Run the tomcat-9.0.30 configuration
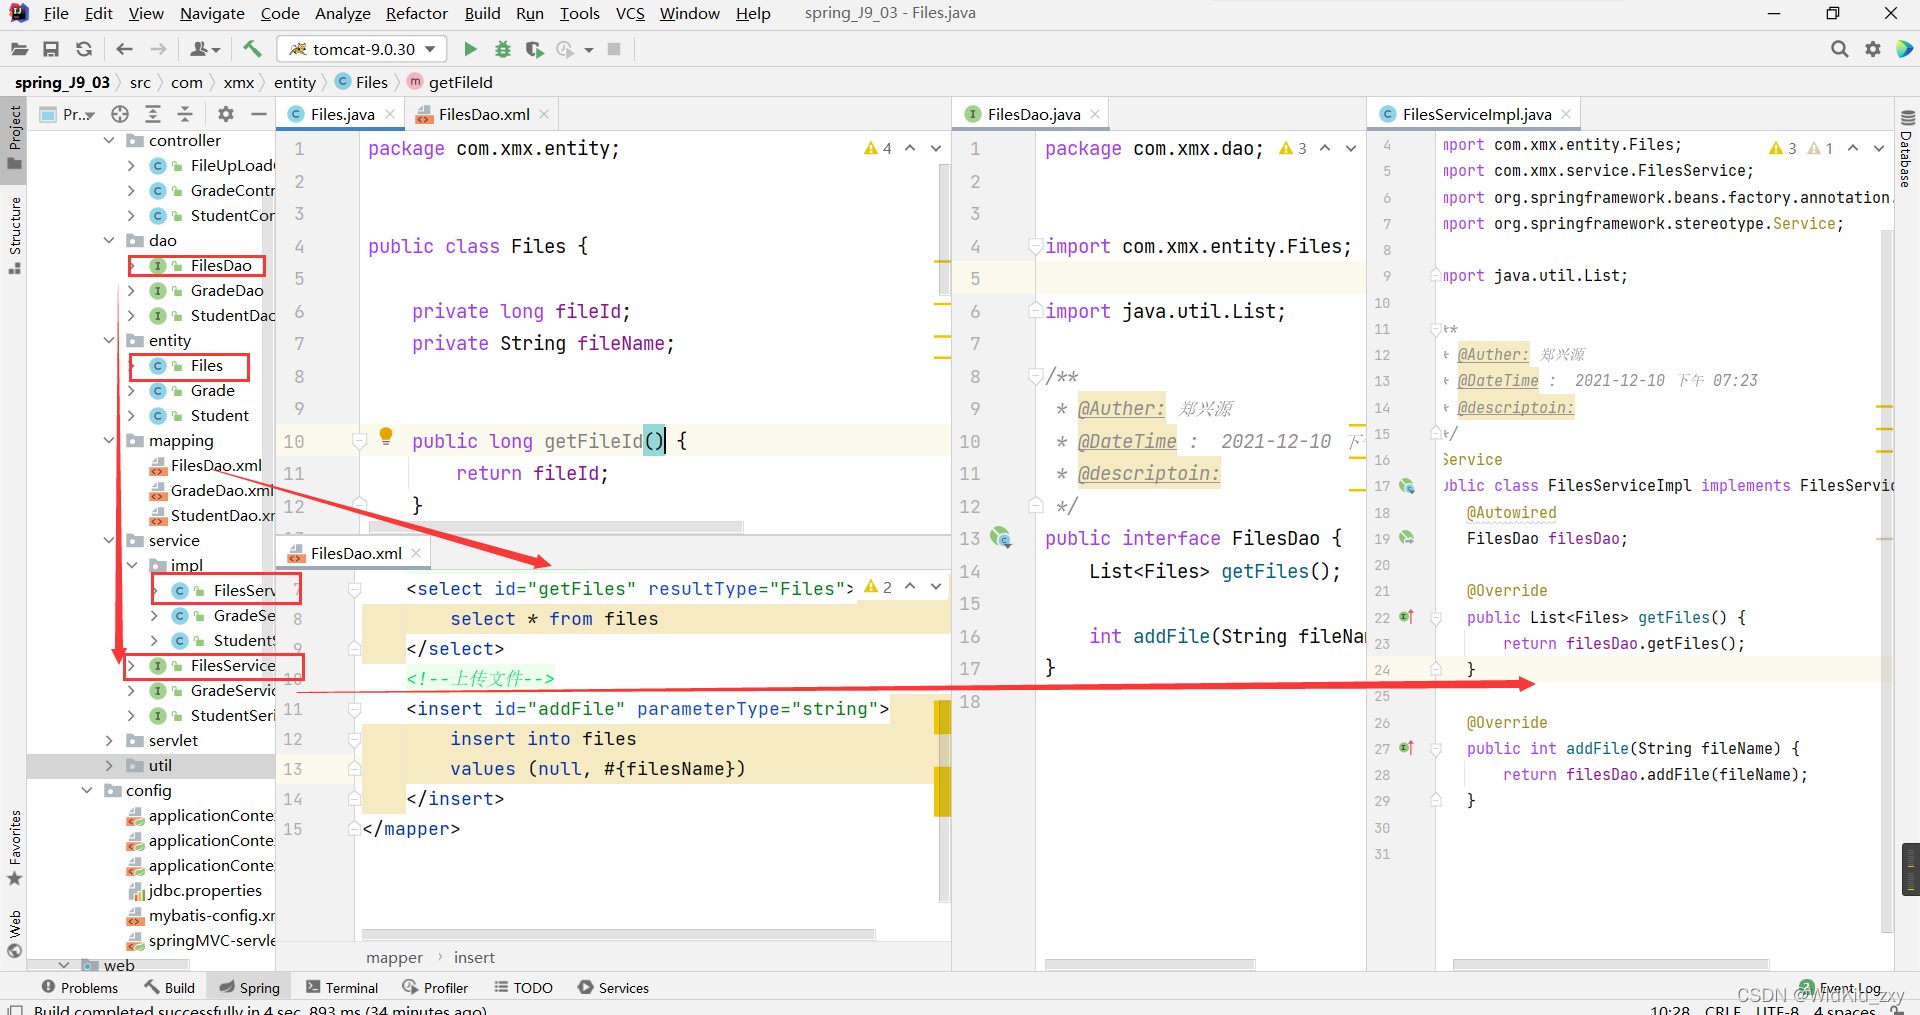 click(x=470, y=49)
